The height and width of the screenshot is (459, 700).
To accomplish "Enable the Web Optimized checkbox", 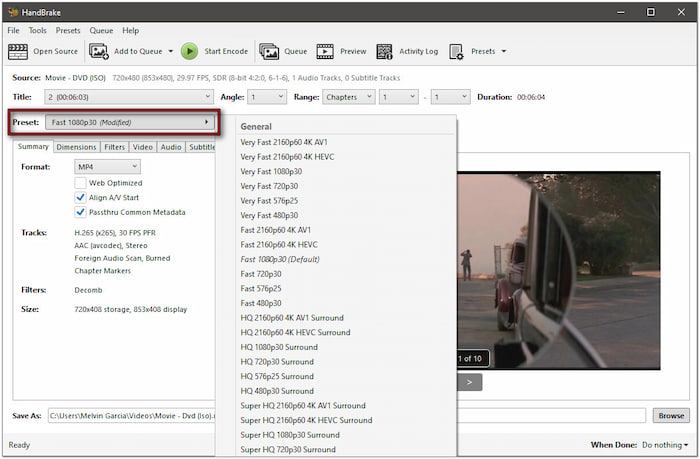I will (80, 183).
